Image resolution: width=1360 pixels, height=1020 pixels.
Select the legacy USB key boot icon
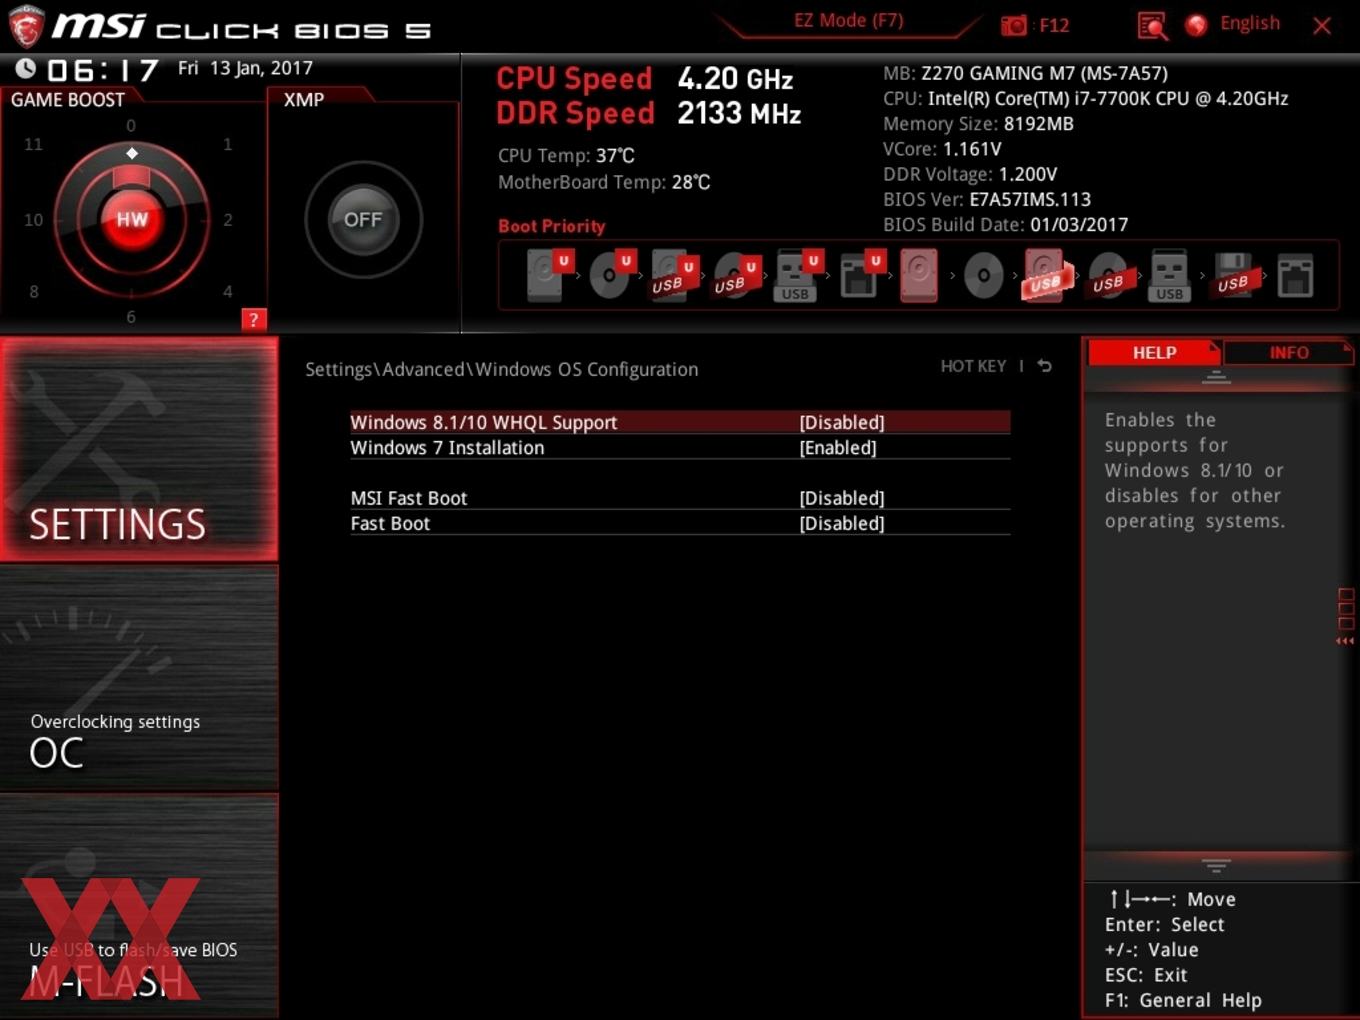point(1170,275)
